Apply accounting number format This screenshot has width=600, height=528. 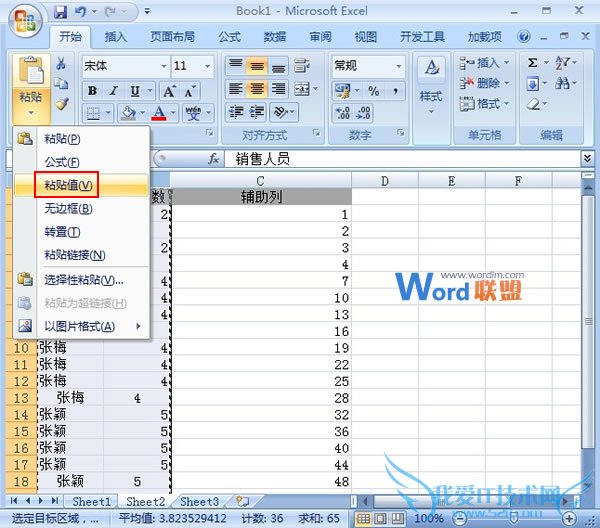[x=343, y=91]
